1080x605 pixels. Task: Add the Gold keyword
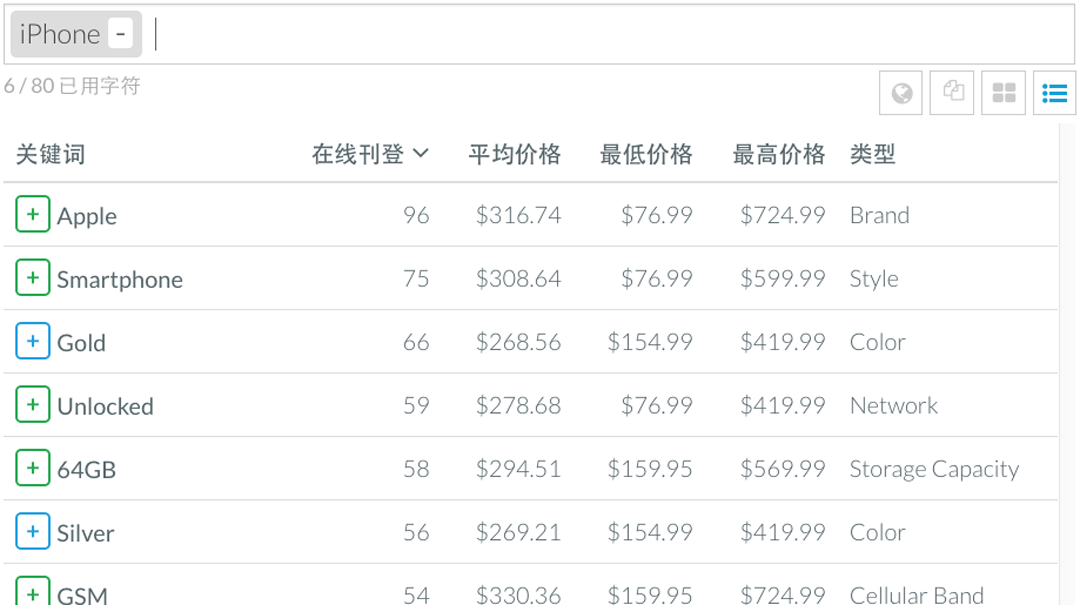[x=32, y=341]
